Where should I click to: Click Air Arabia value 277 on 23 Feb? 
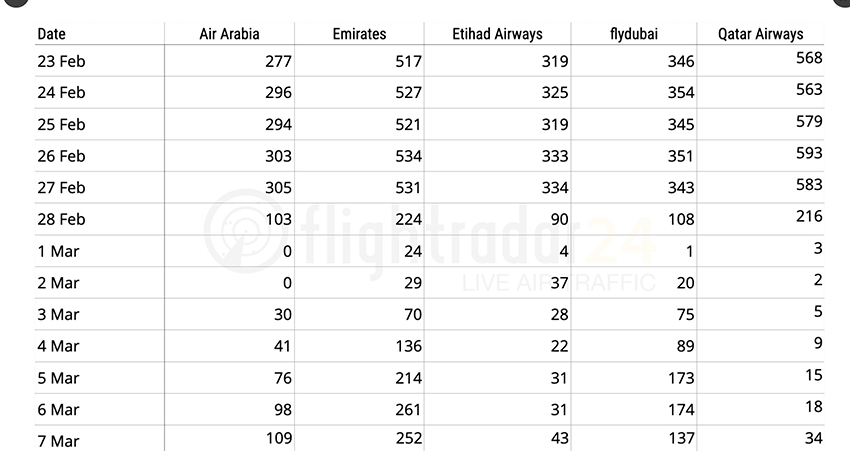(x=277, y=61)
